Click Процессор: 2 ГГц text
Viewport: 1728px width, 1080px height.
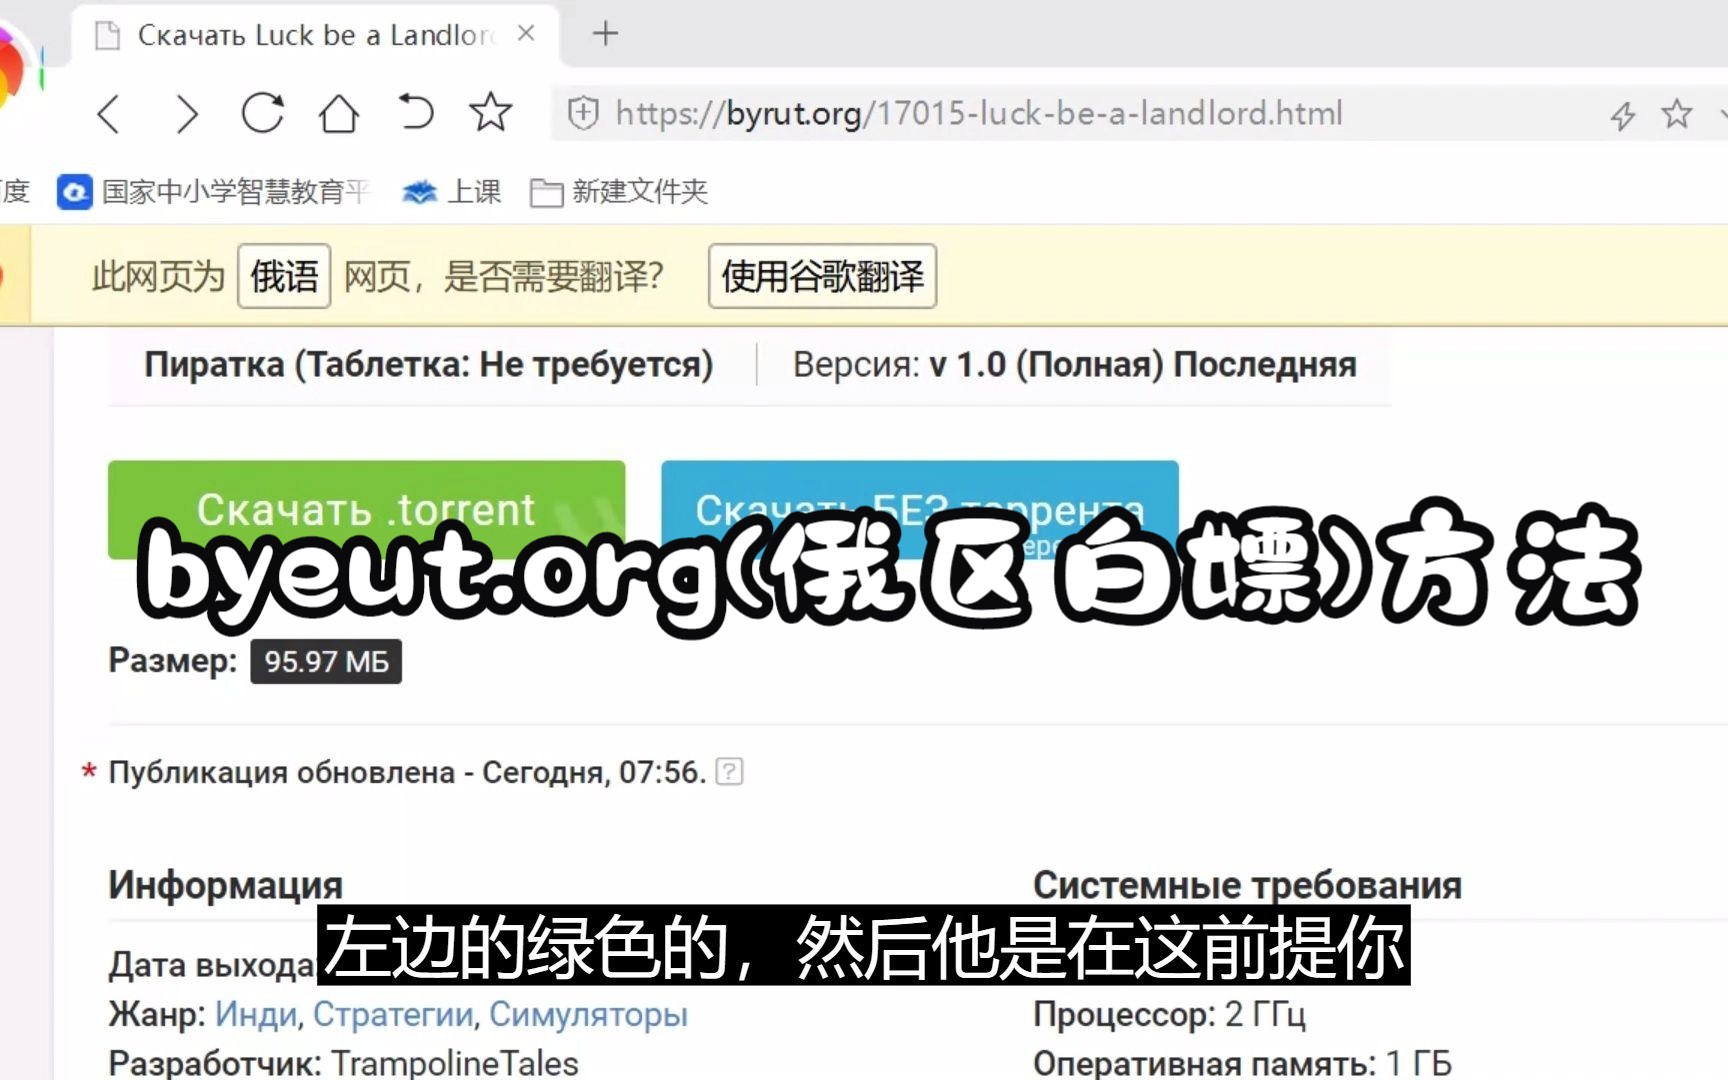[x=1169, y=1014]
